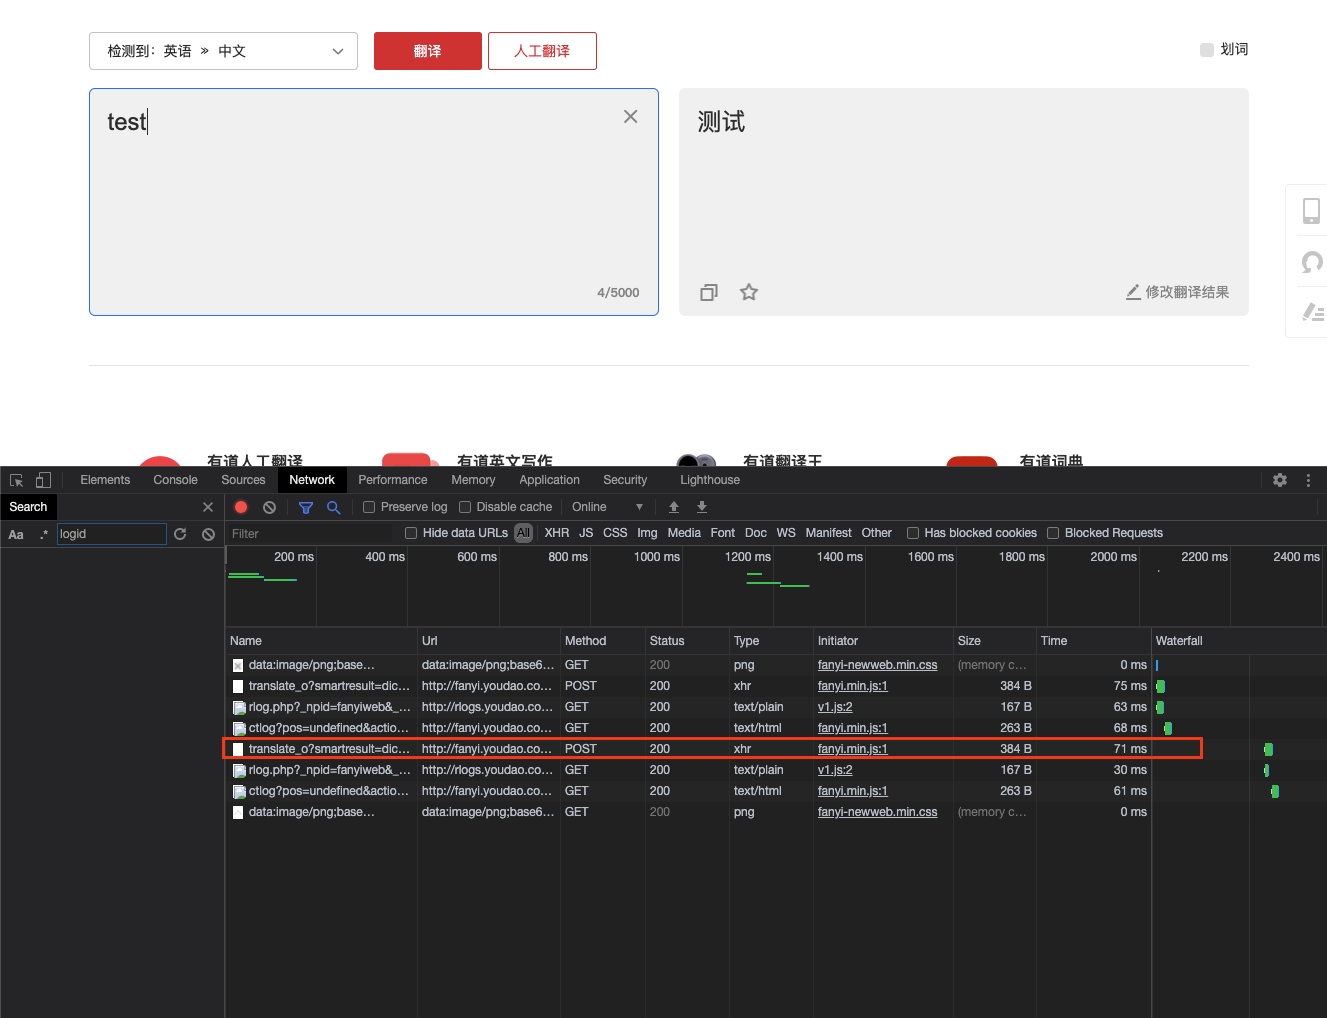The height and width of the screenshot is (1018, 1327).
Task: Close the Search panel
Action: 208,507
